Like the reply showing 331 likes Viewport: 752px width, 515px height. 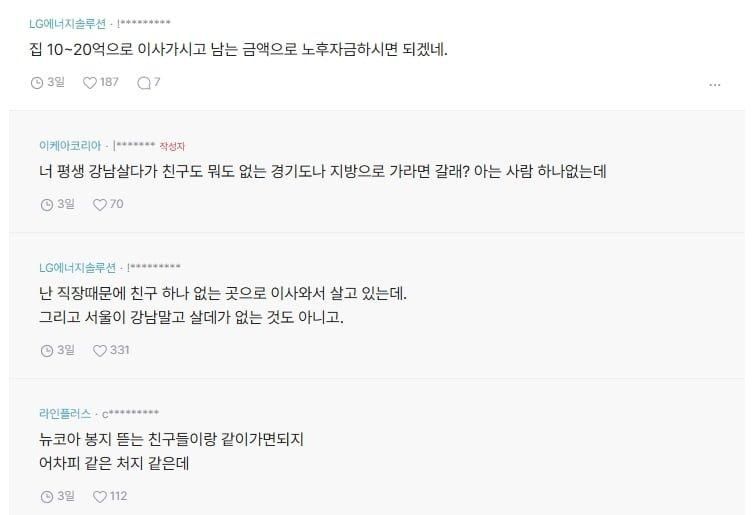(x=100, y=351)
